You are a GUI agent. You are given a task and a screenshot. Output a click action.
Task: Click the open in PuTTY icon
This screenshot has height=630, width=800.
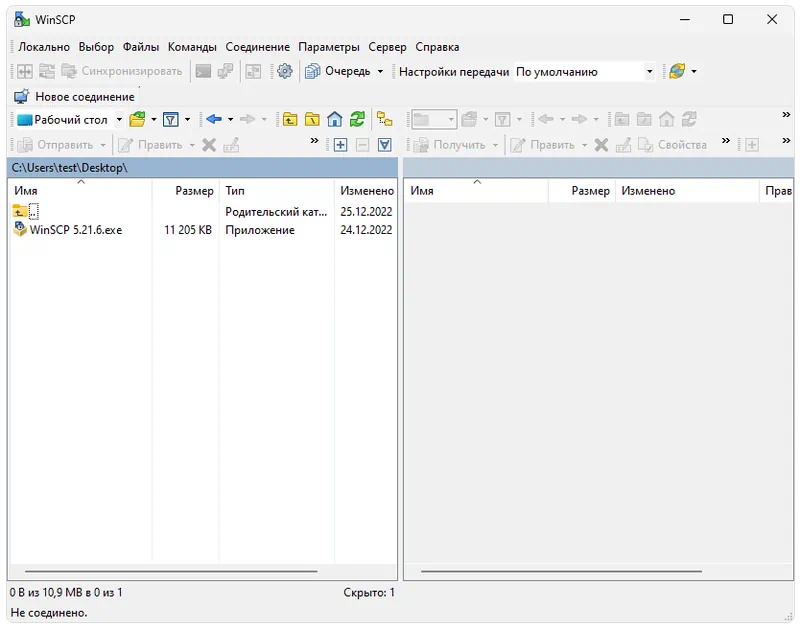click(225, 71)
